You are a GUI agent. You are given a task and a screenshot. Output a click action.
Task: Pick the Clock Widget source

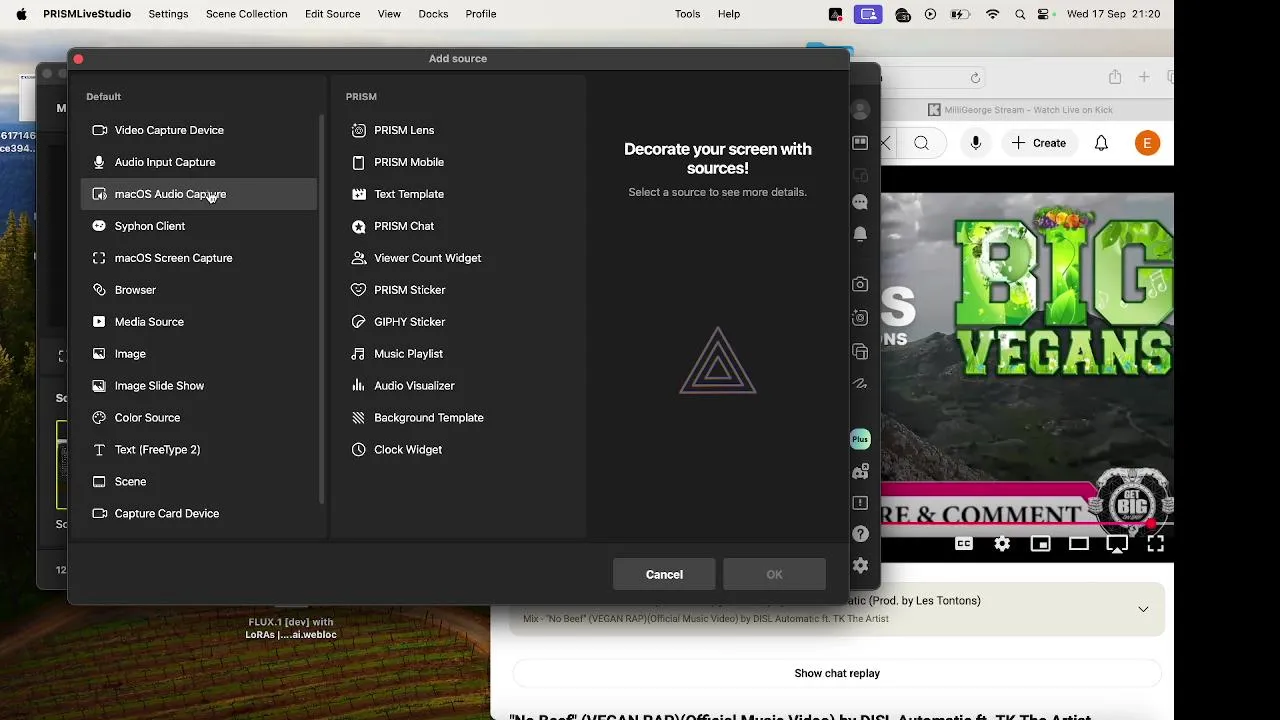(458, 450)
